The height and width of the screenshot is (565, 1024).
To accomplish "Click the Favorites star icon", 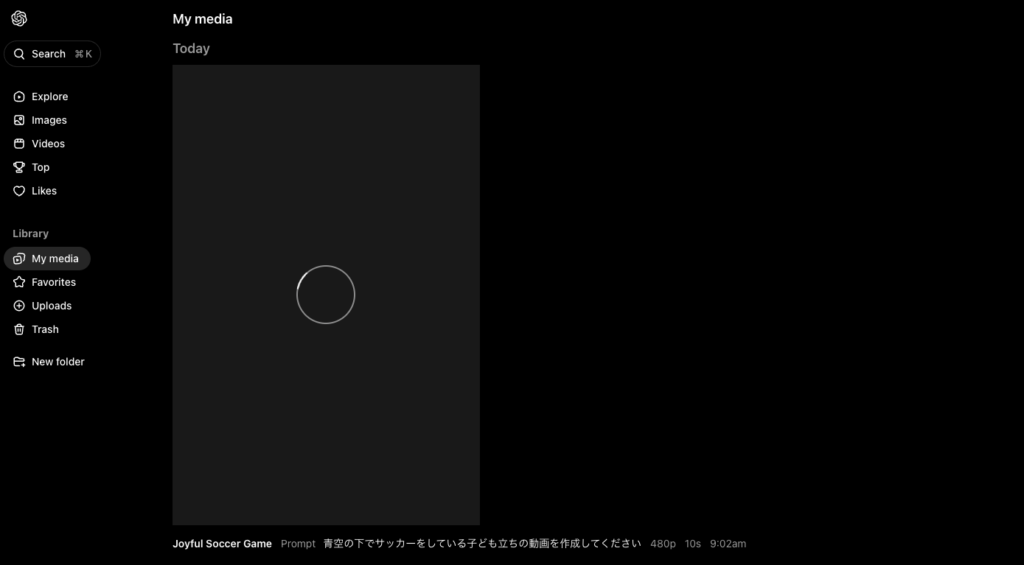I will [x=19, y=282].
